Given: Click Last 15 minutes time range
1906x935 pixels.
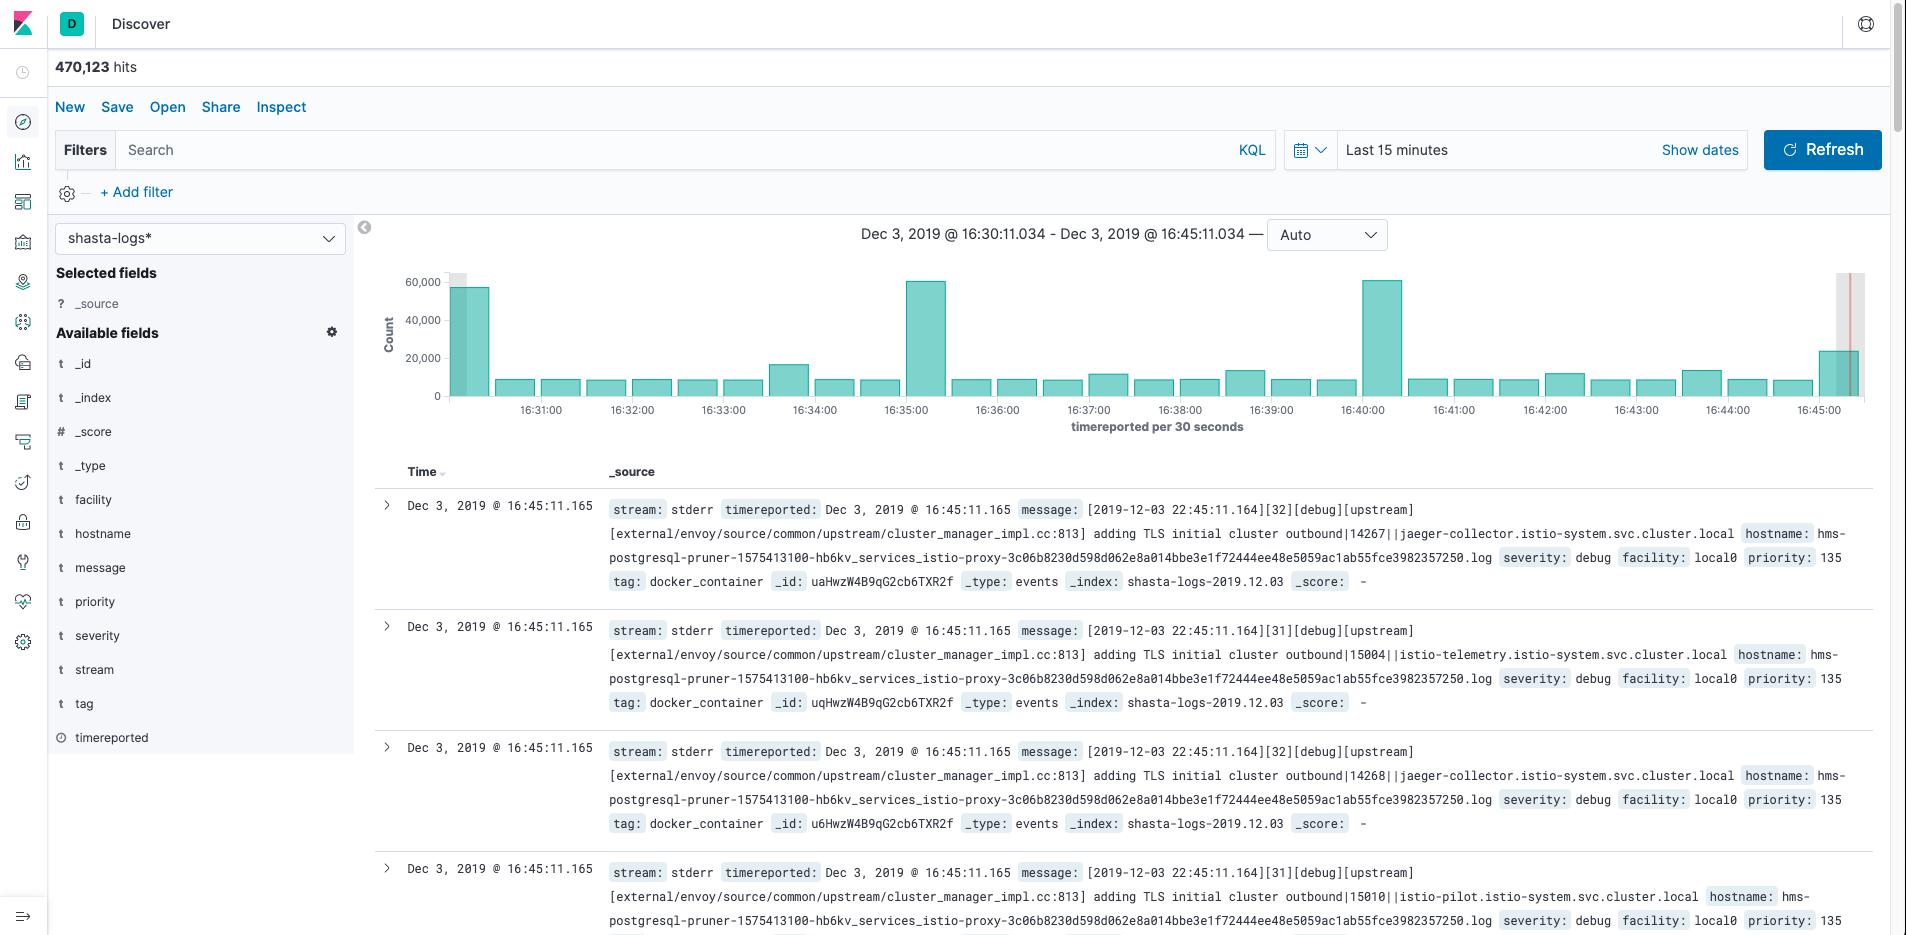Looking at the screenshot, I should point(1396,150).
